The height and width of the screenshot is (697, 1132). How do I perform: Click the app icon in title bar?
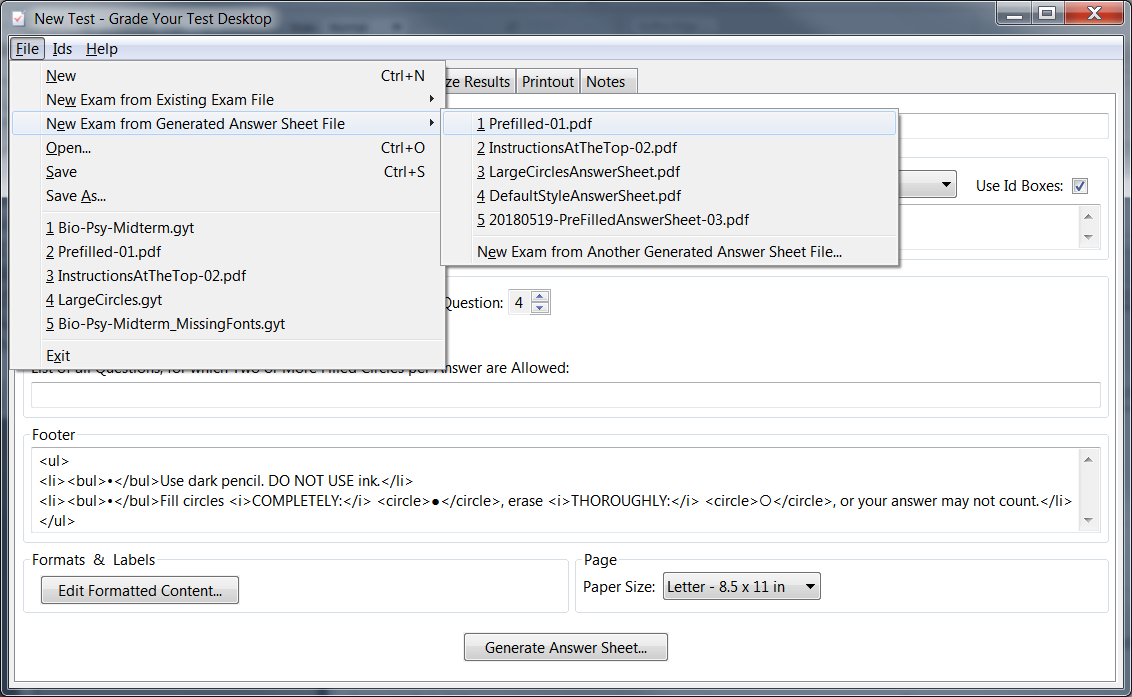17,18
